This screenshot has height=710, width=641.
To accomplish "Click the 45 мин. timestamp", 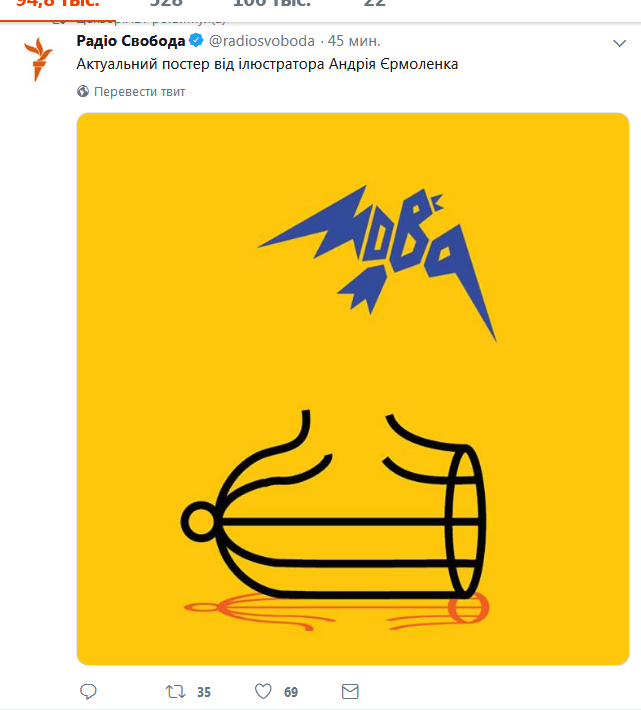I will pos(354,41).
